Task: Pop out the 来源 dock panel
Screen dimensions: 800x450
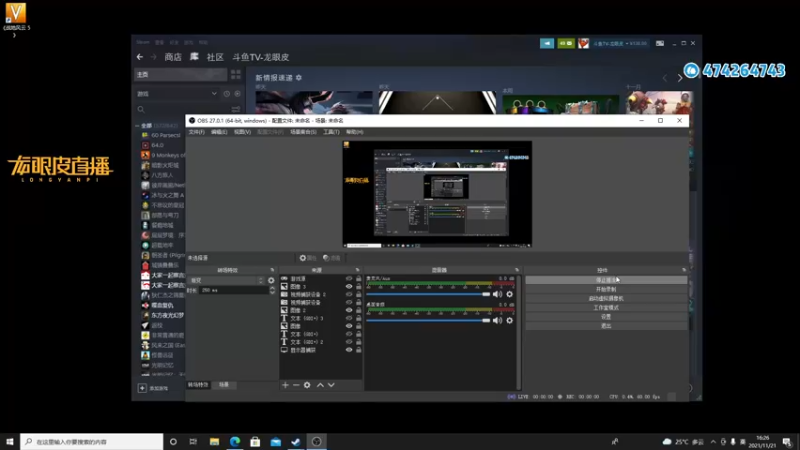Action: click(357, 270)
